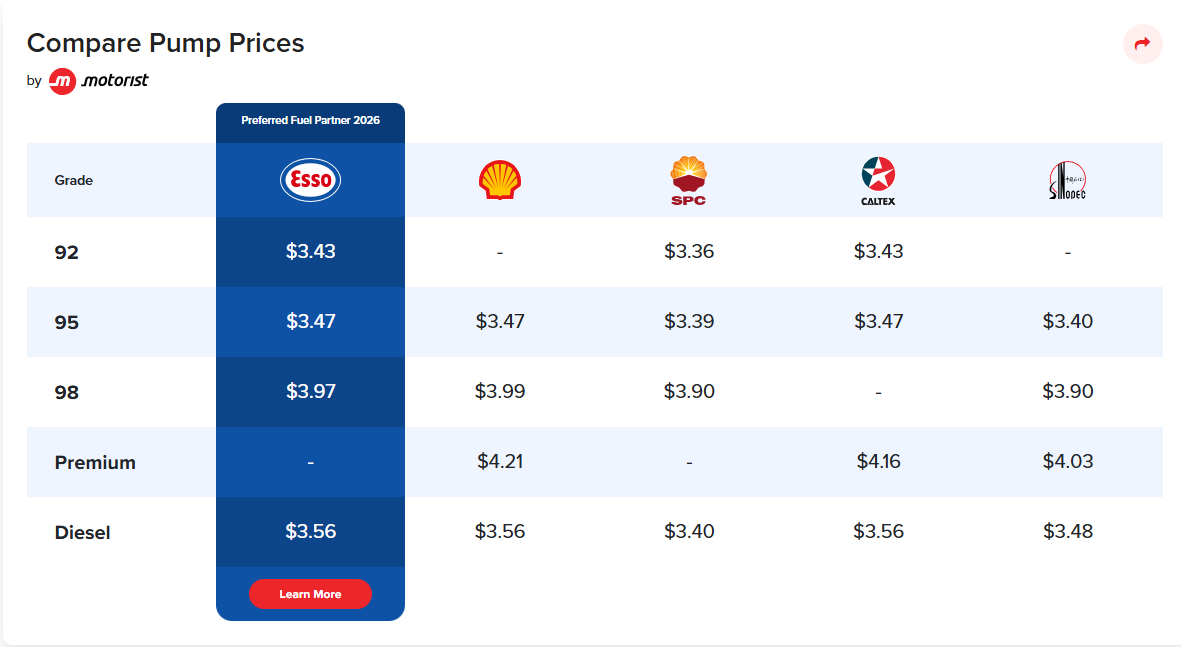Click Sinopec's 98 grade price $3.90
Image resolution: width=1182 pixels, height=647 pixels.
1068,391
